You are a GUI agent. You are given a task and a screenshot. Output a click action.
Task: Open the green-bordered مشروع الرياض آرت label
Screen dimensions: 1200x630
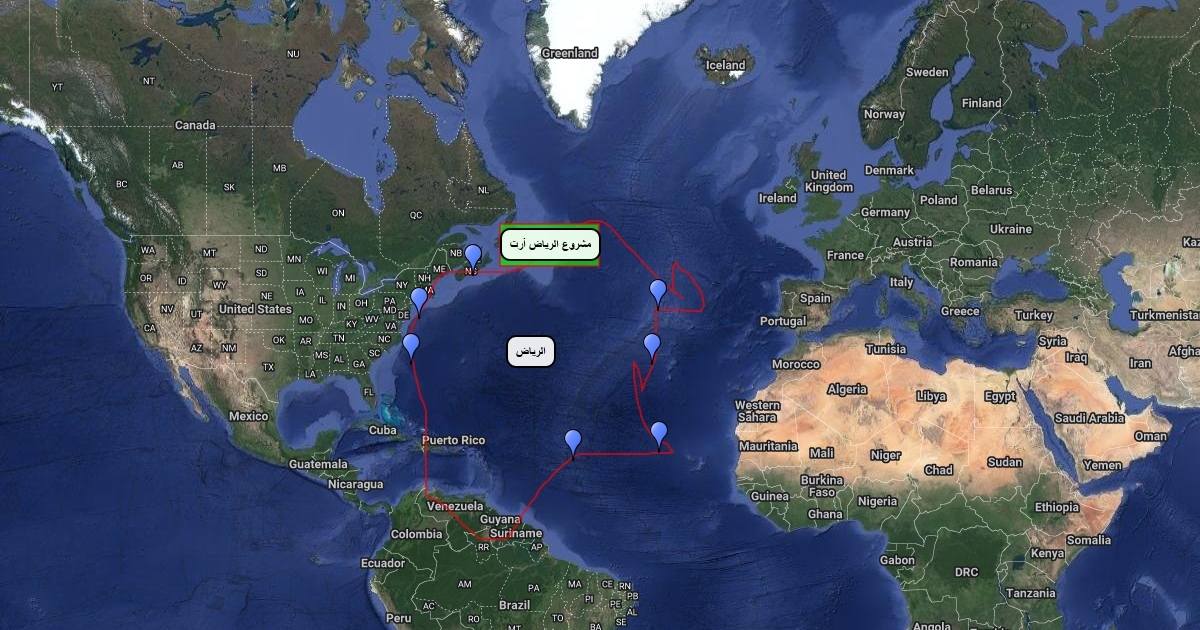tap(550, 244)
